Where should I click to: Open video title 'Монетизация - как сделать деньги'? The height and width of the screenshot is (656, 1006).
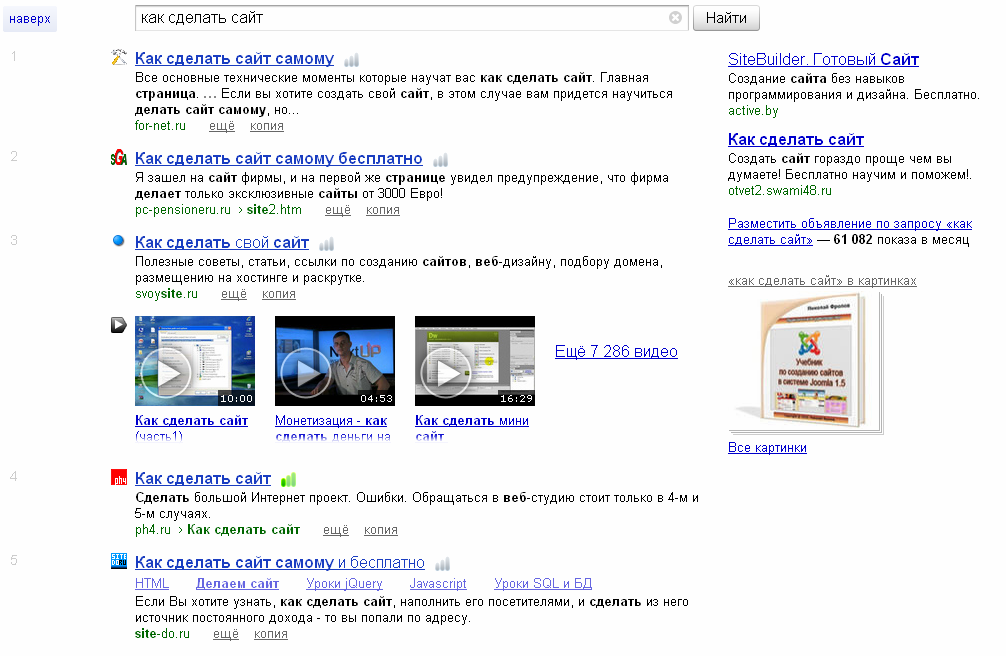point(332,427)
